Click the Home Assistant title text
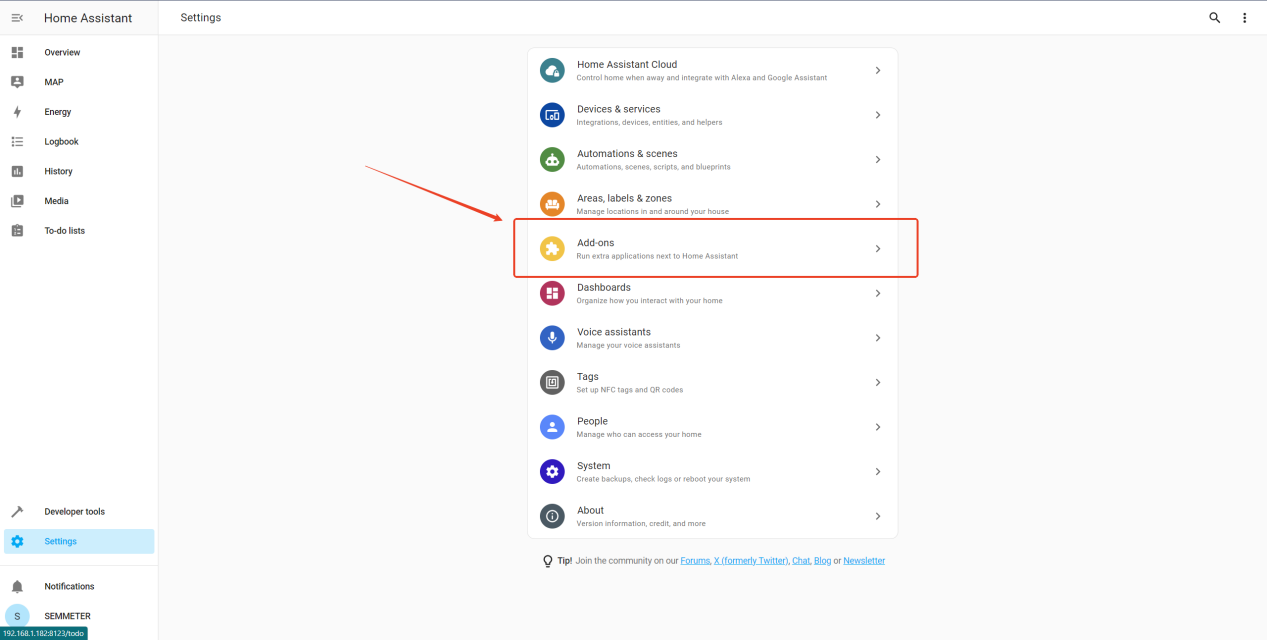The width and height of the screenshot is (1267, 640). [88, 18]
